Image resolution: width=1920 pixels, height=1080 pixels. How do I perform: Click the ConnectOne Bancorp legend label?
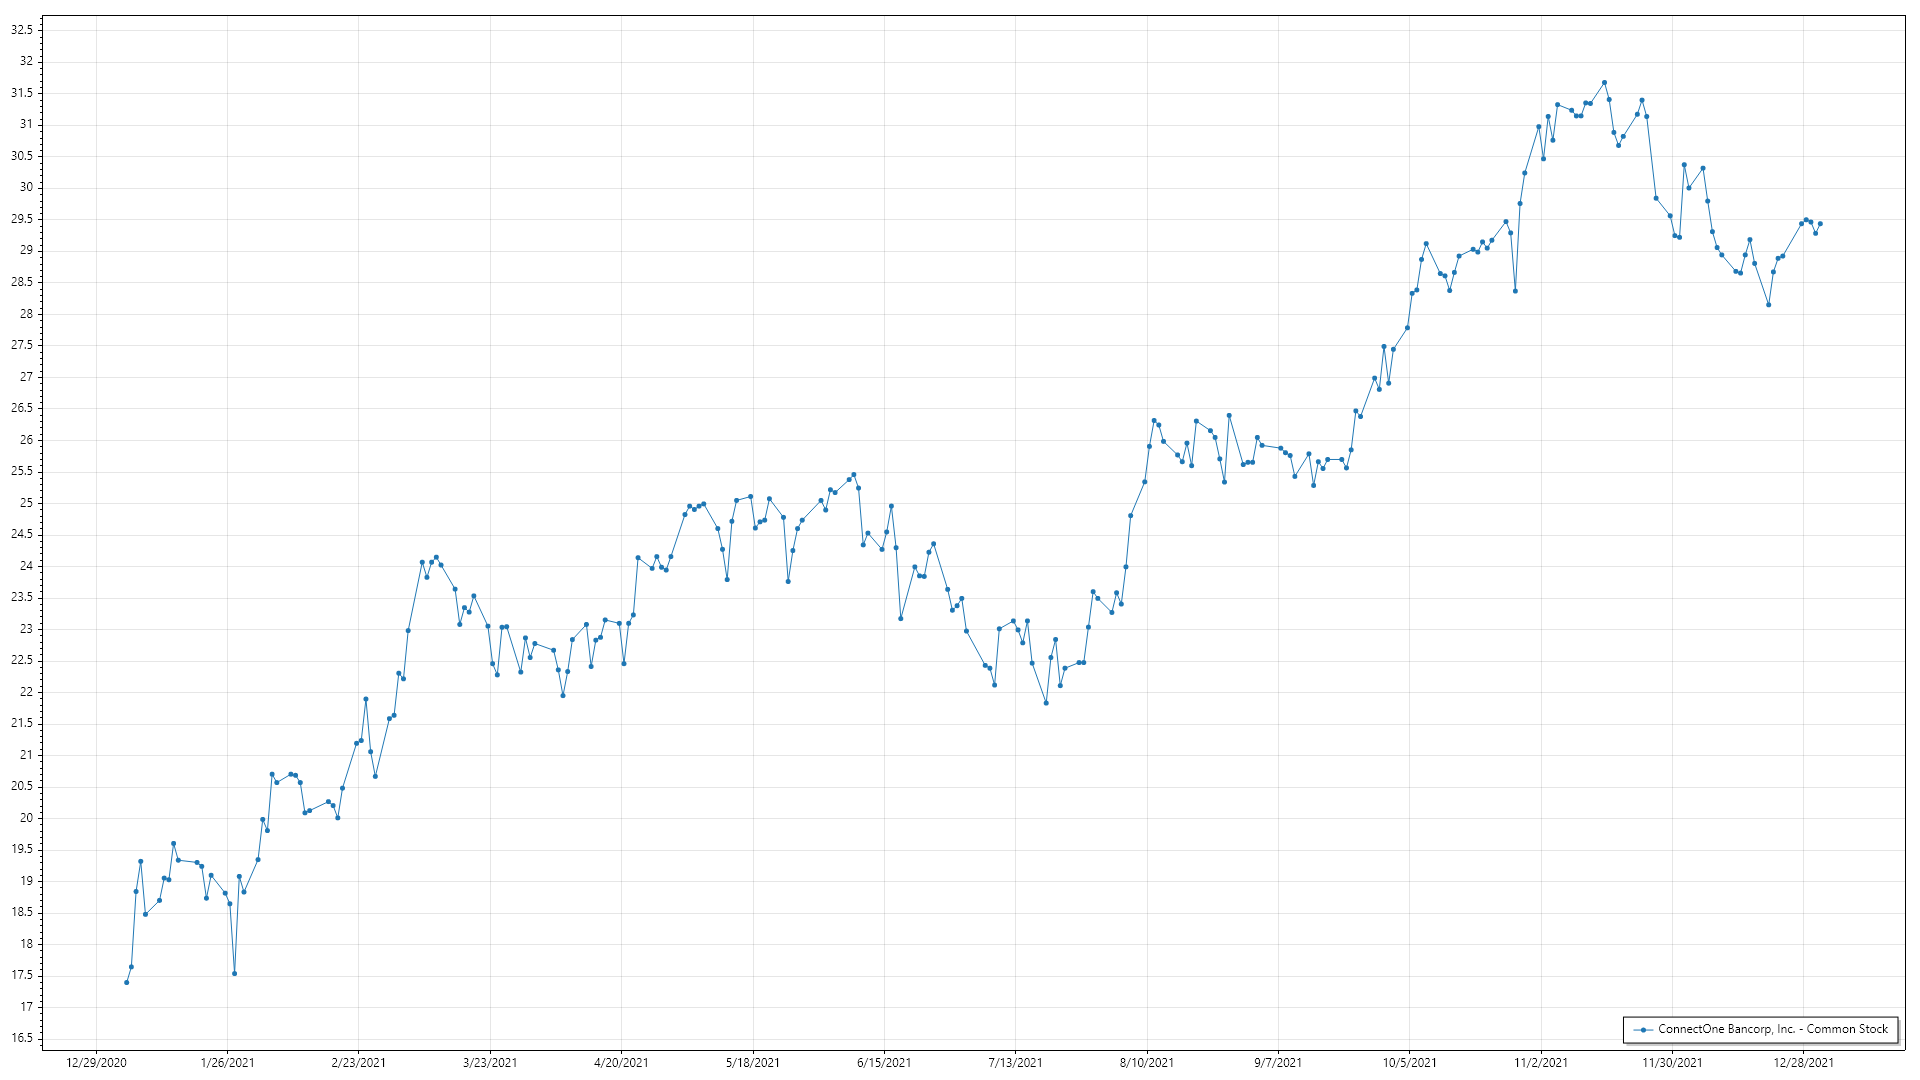click(1772, 1029)
